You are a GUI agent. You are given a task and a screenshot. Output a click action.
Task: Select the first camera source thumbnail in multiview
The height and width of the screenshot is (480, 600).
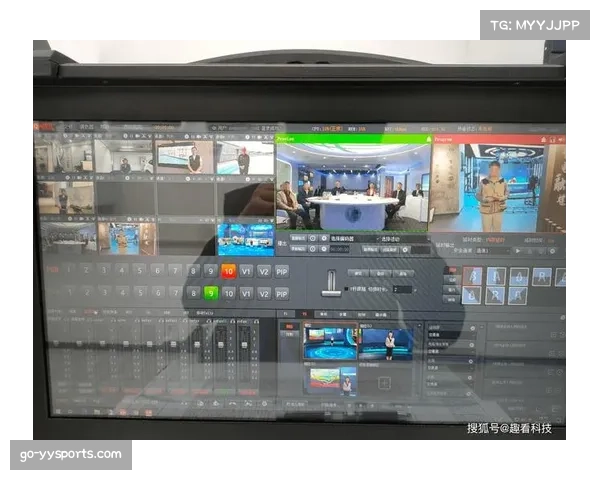pyautogui.click(x=63, y=157)
